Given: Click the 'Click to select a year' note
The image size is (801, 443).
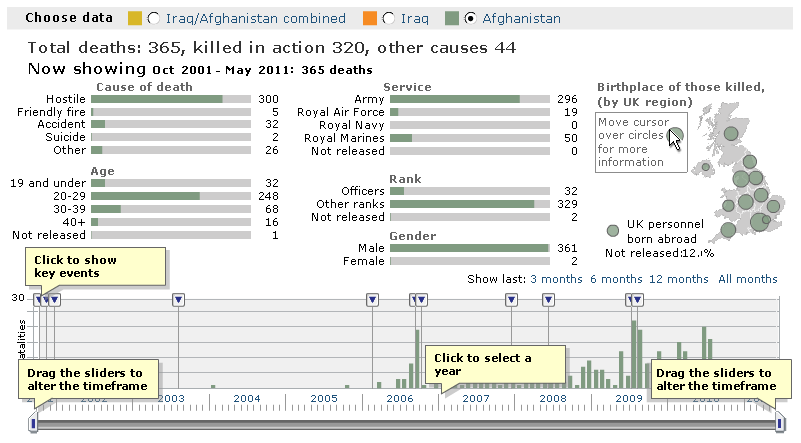Looking at the screenshot, I should [496, 365].
